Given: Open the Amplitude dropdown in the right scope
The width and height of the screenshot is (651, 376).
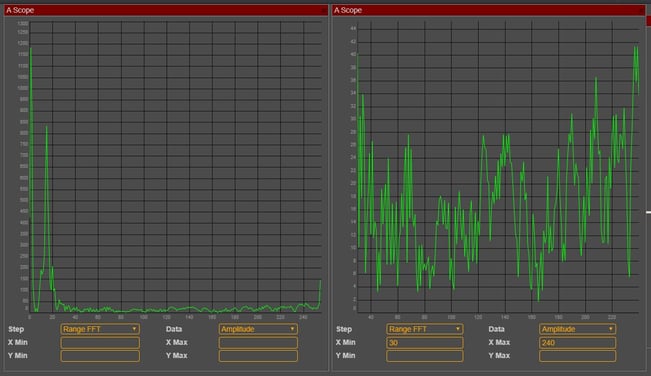Looking at the screenshot, I should point(578,329).
